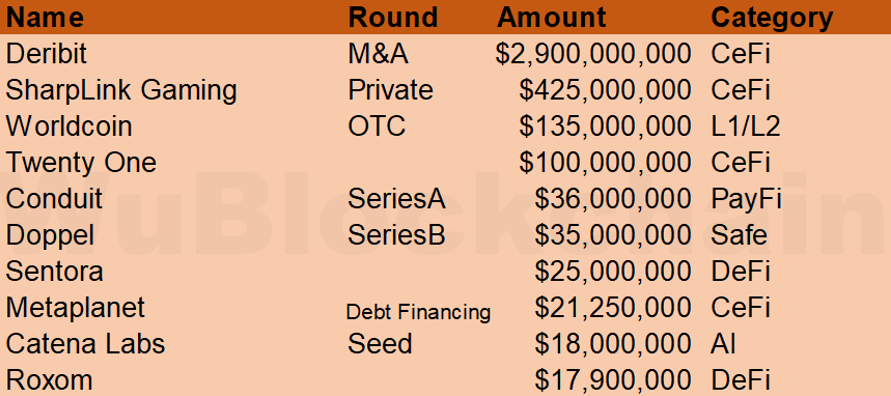The image size is (891, 396).
Task: Select the $2,900,000,000 amount cell
Action: coord(593,55)
